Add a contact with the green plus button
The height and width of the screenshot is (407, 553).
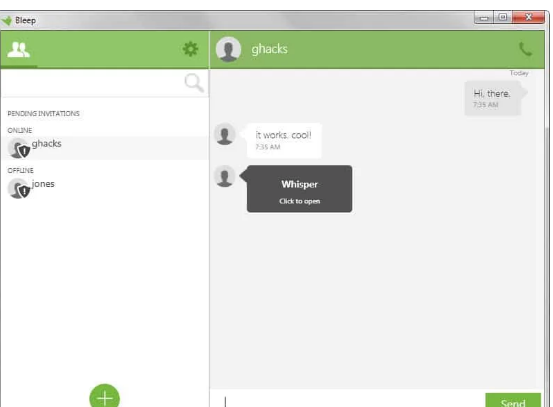(x=104, y=397)
